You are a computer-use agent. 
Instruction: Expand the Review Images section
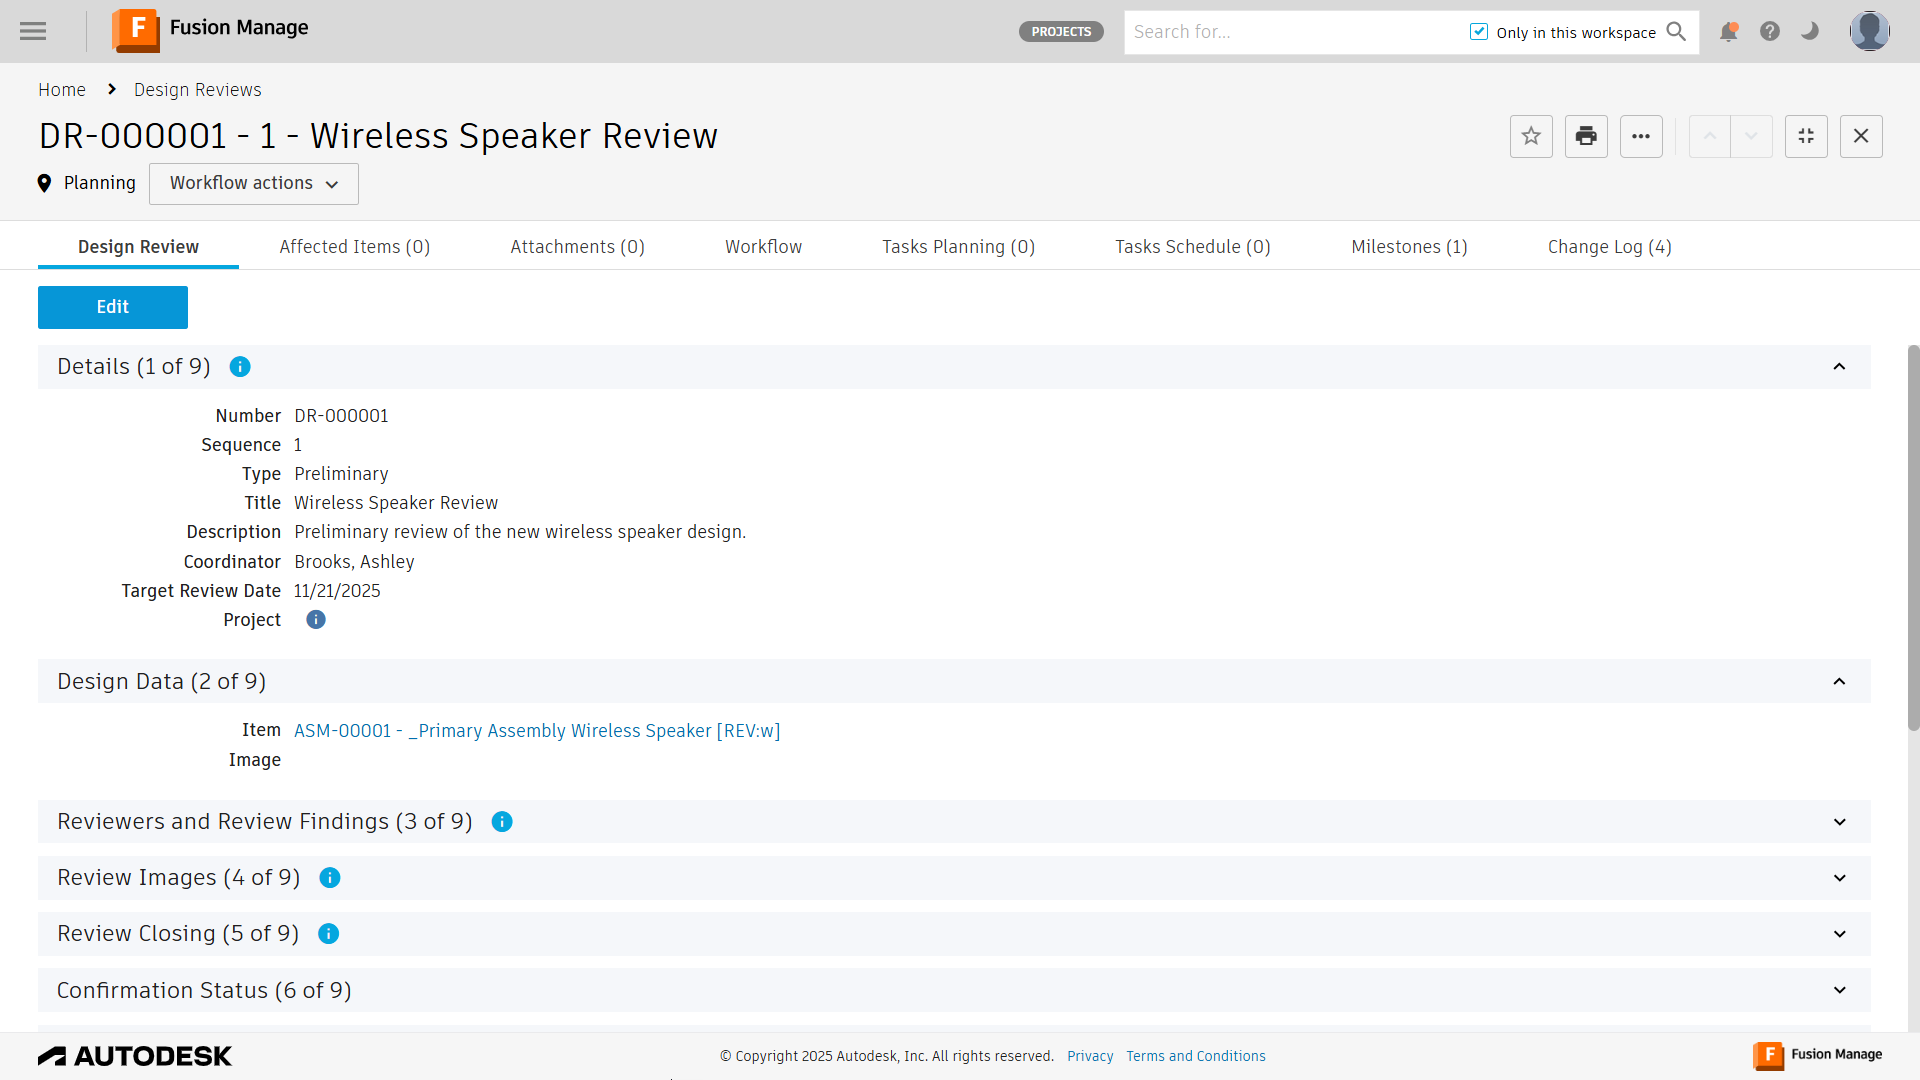pos(1841,877)
